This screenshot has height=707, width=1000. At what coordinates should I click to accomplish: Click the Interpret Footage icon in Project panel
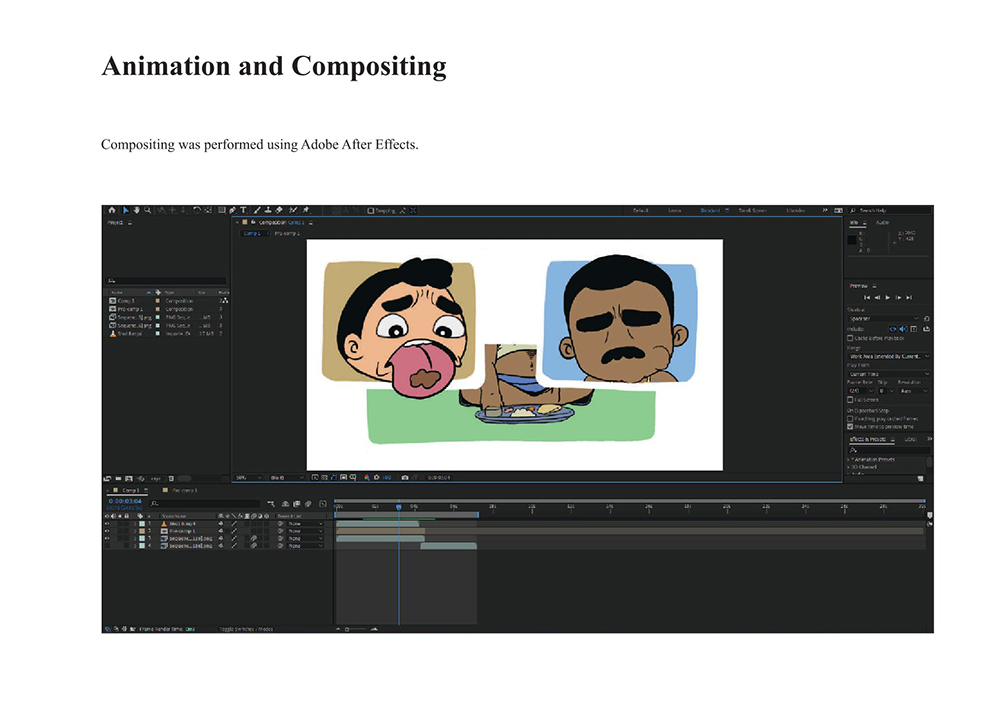[x=107, y=478]
